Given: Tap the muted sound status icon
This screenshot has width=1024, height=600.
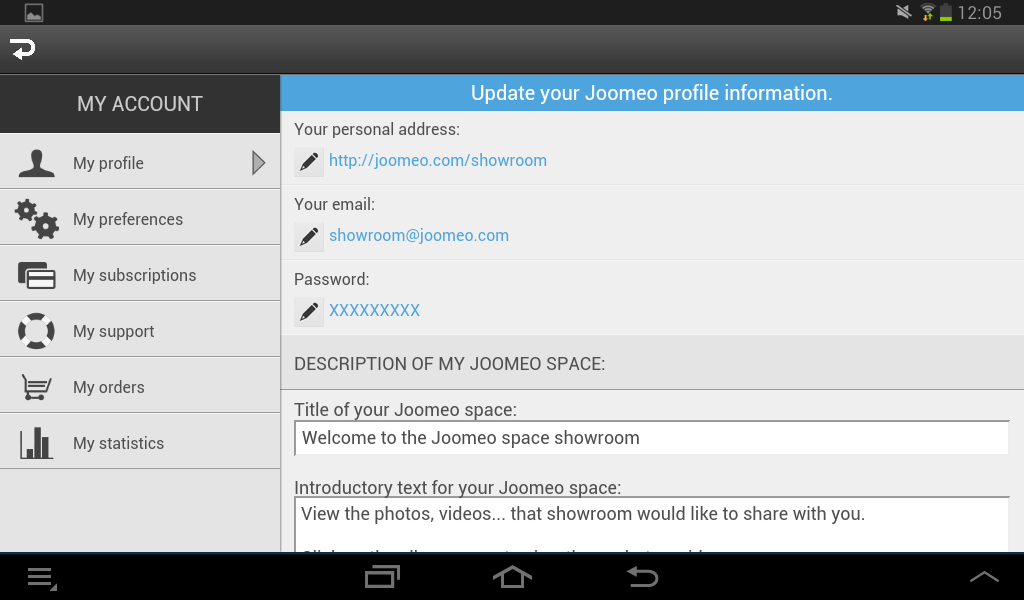Looking at the screenshot, I should pos(904,12).
